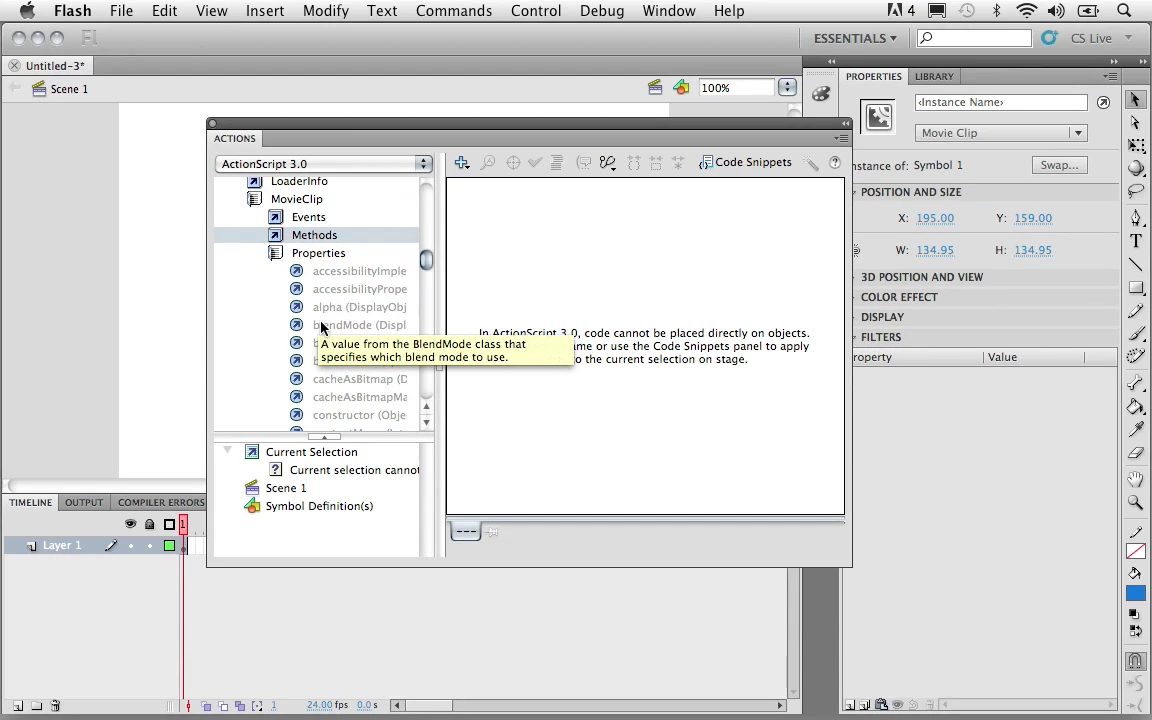Open Movie Clip symbol type dropdown

[x=1001, y=133]
